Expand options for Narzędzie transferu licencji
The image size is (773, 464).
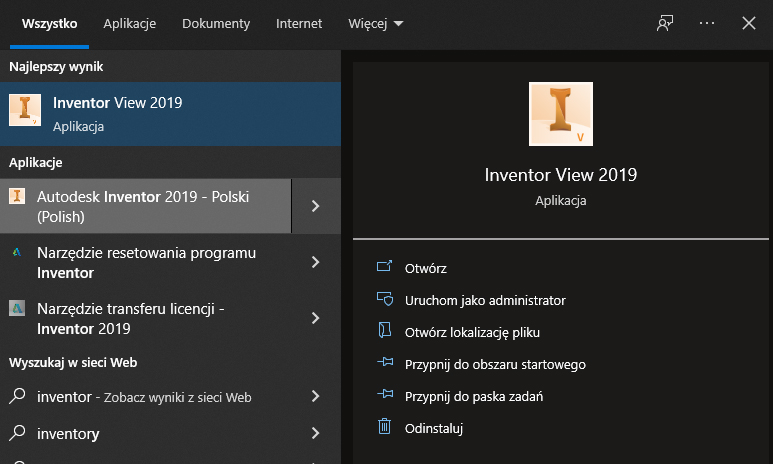point(316,319)
